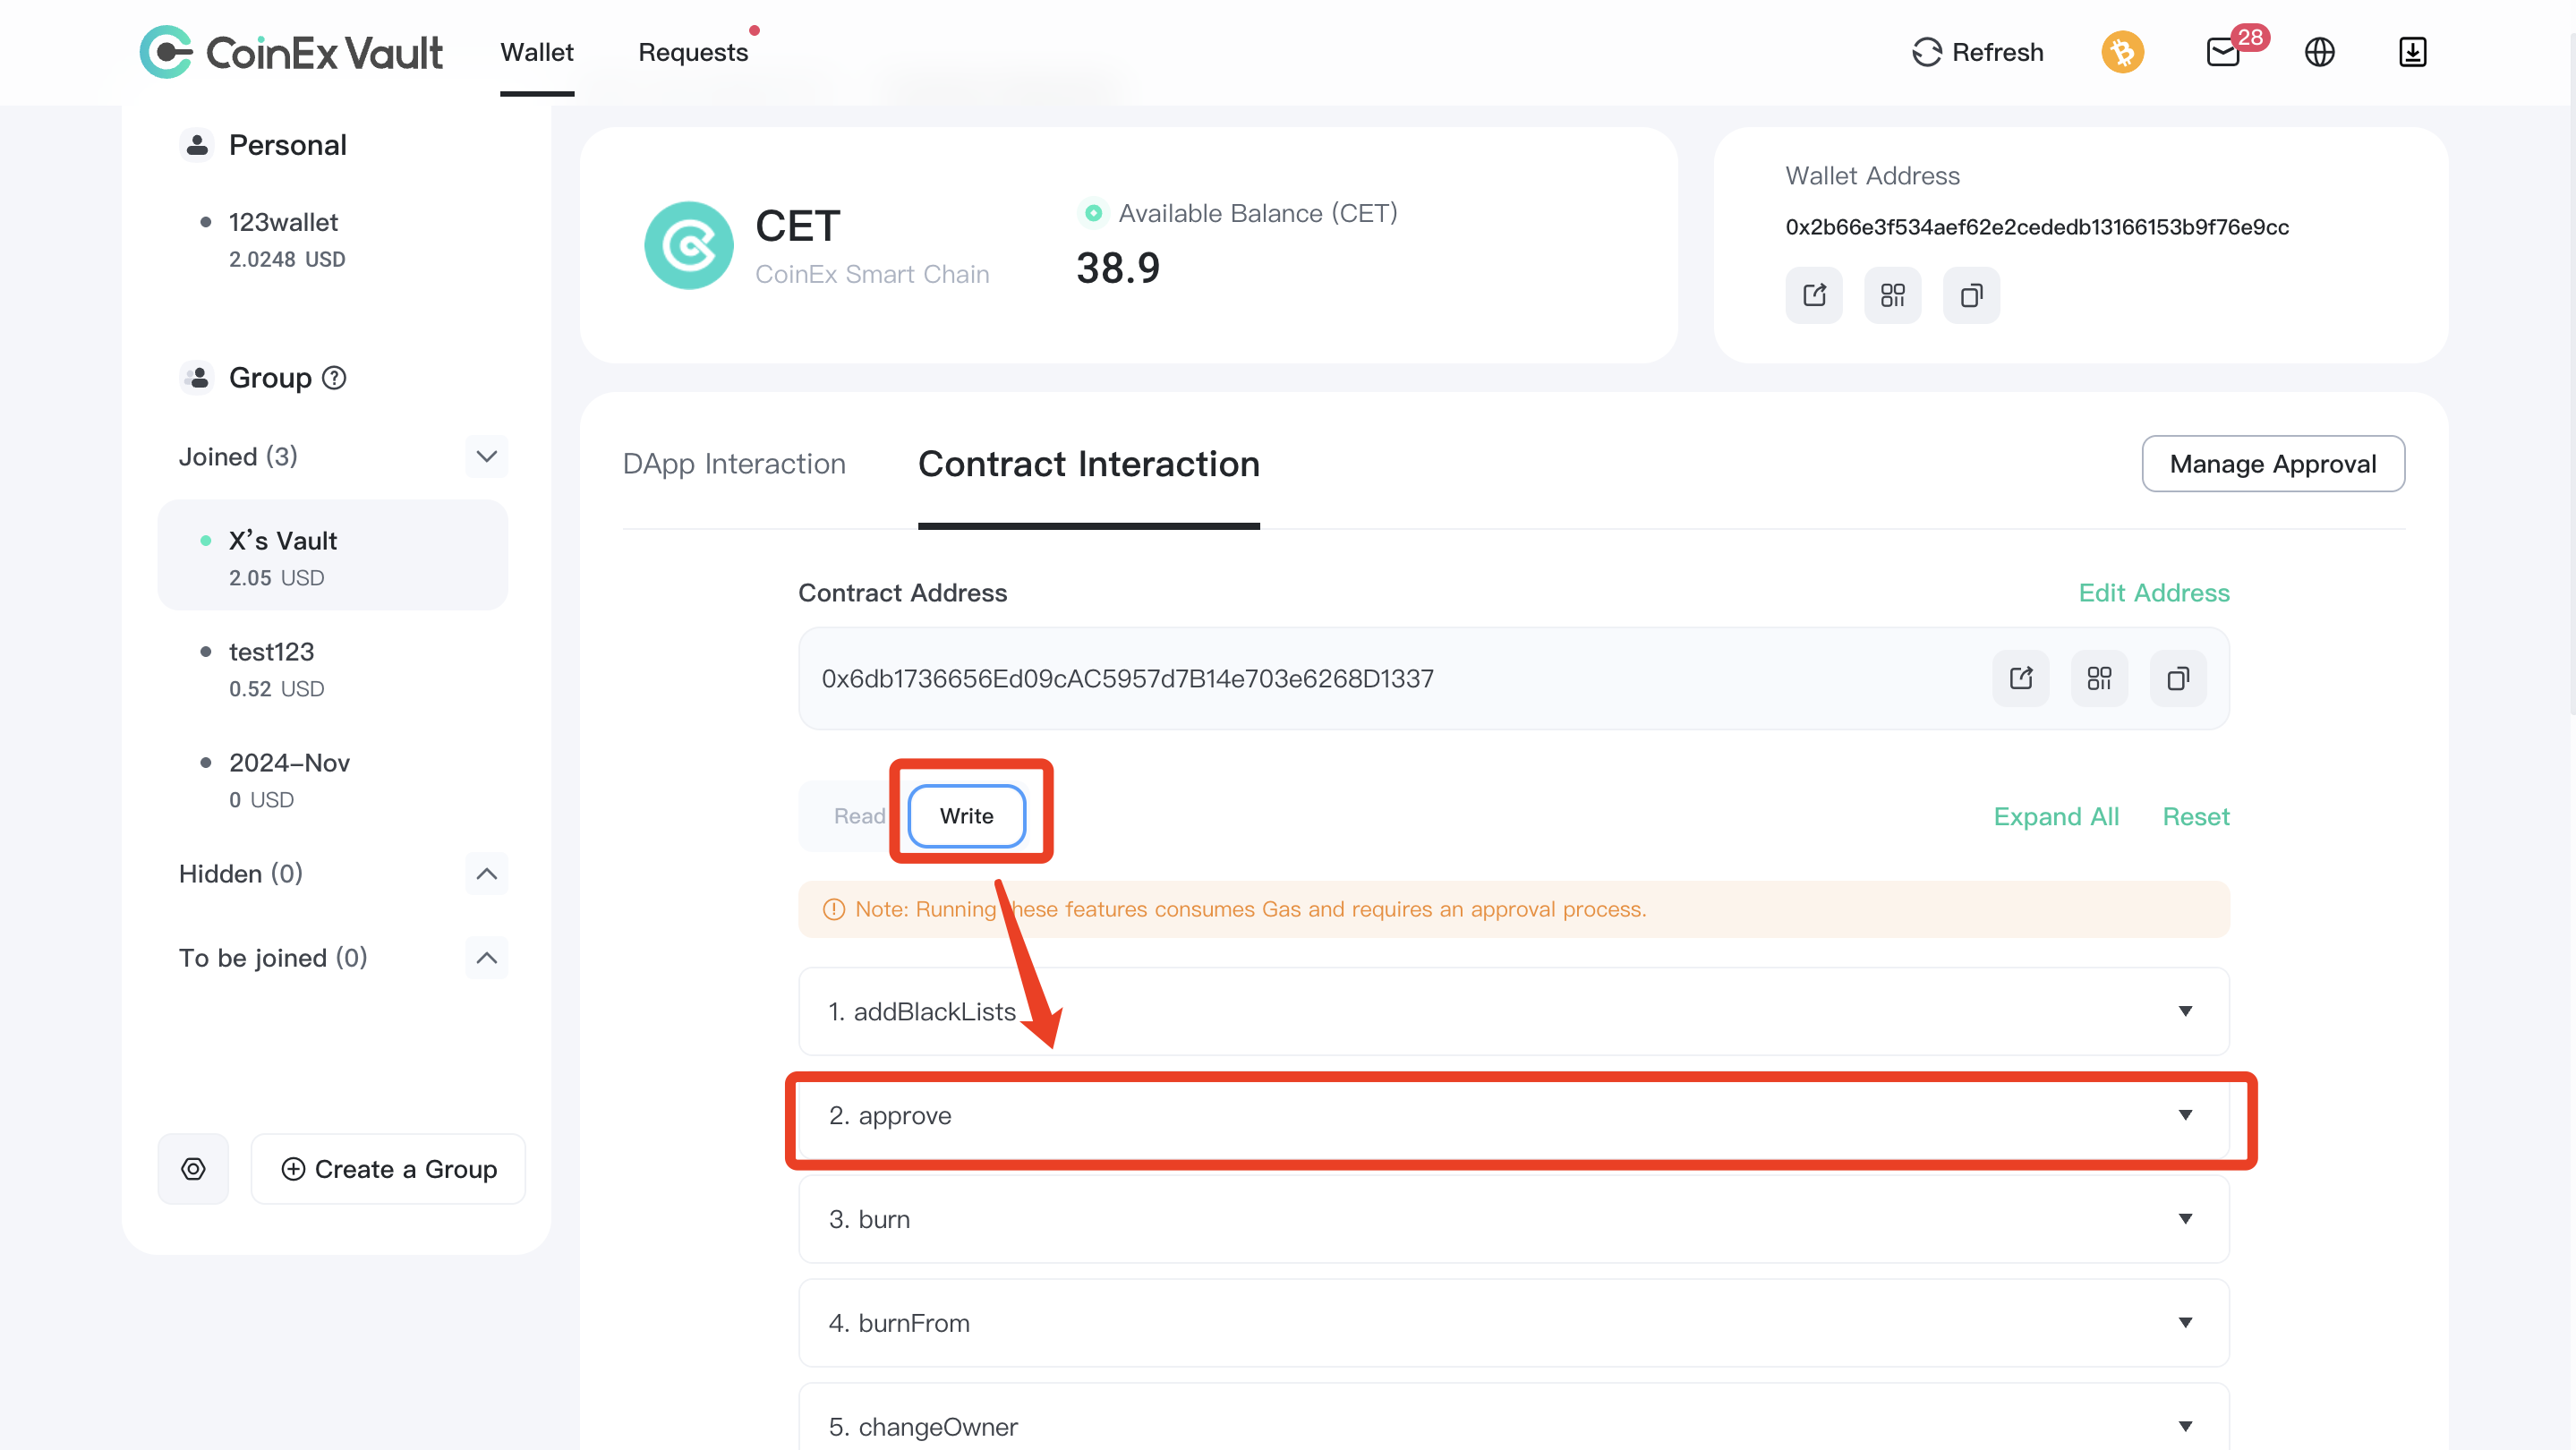Click Expand All link
Image resolution: width=2576 pixels, height=1450 pixels.
pos(2056,817)
